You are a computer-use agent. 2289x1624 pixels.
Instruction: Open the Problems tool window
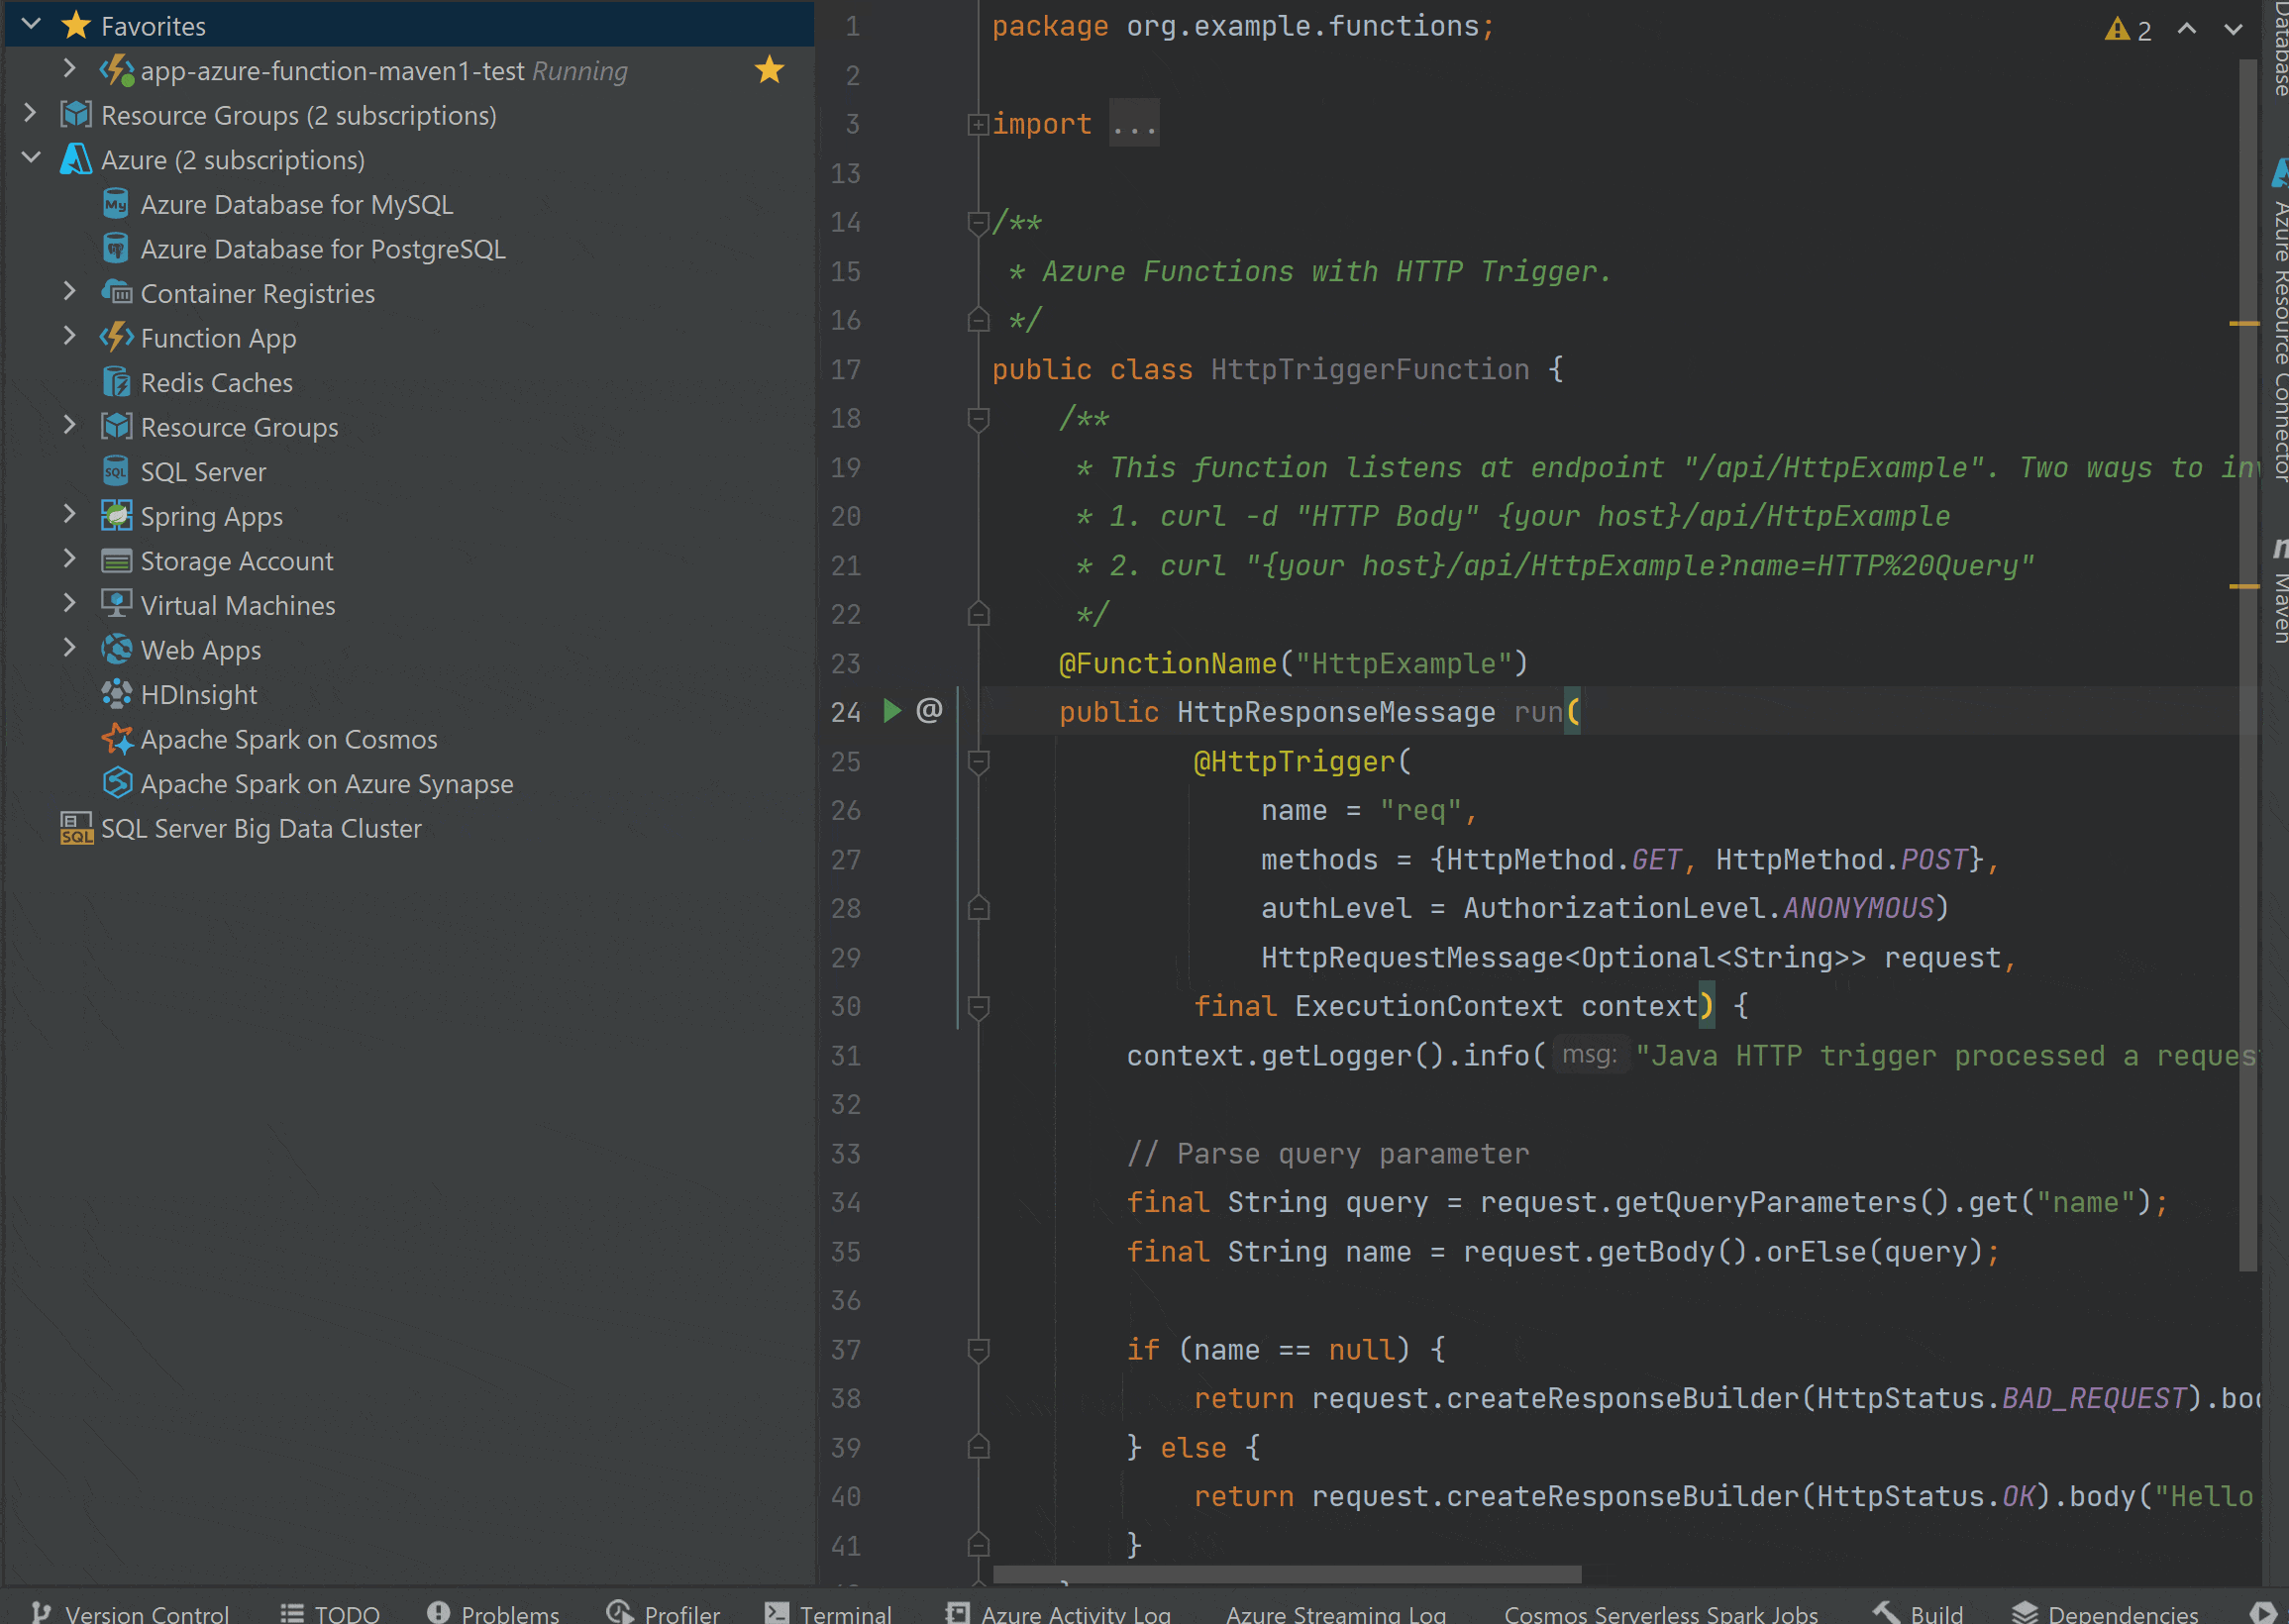click(x=493, y=1611)
